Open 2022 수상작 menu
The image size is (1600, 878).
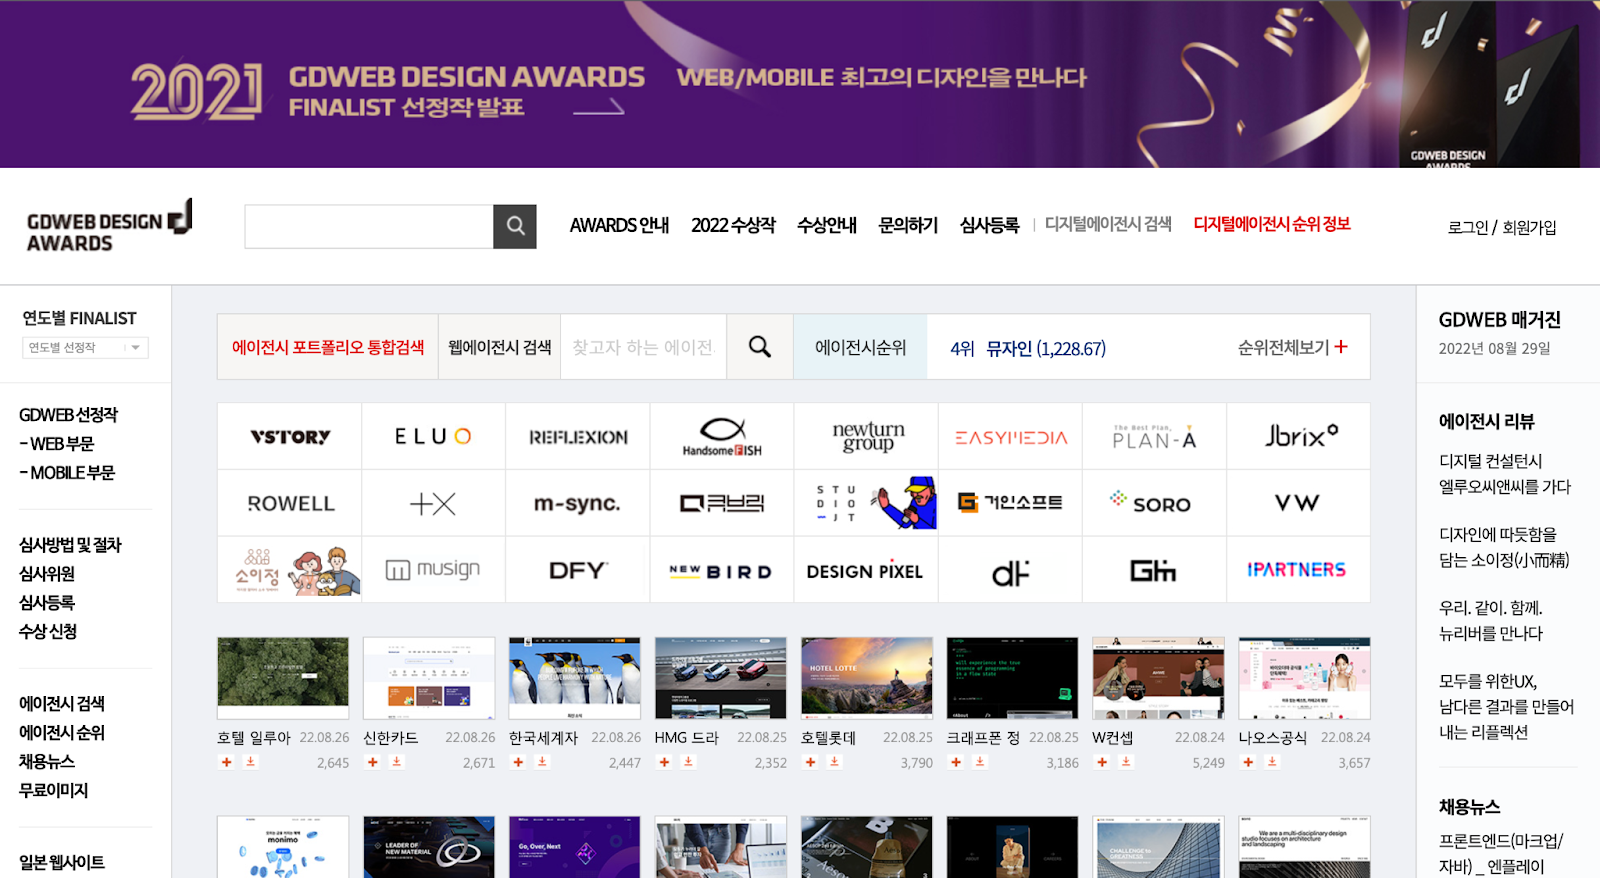tap(733, 225)
